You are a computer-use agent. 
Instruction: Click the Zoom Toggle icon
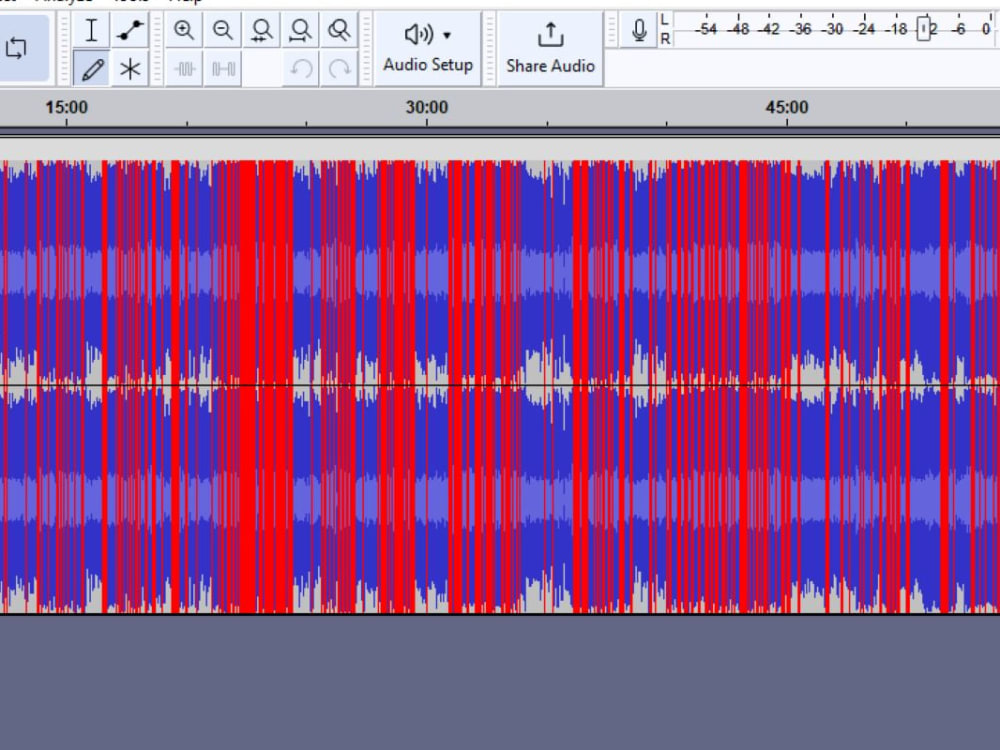click(x=339, y=30)
